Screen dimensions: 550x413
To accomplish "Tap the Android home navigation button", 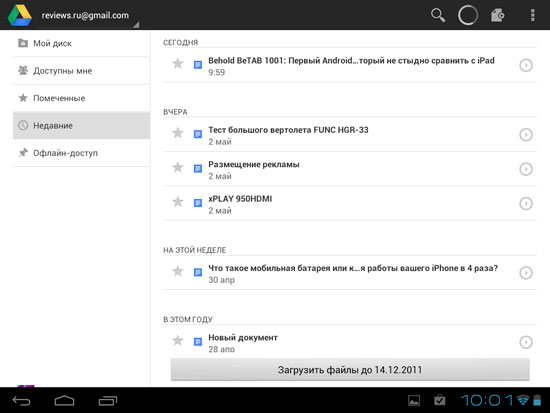I will pyautogui.click(x=65, y=400).
